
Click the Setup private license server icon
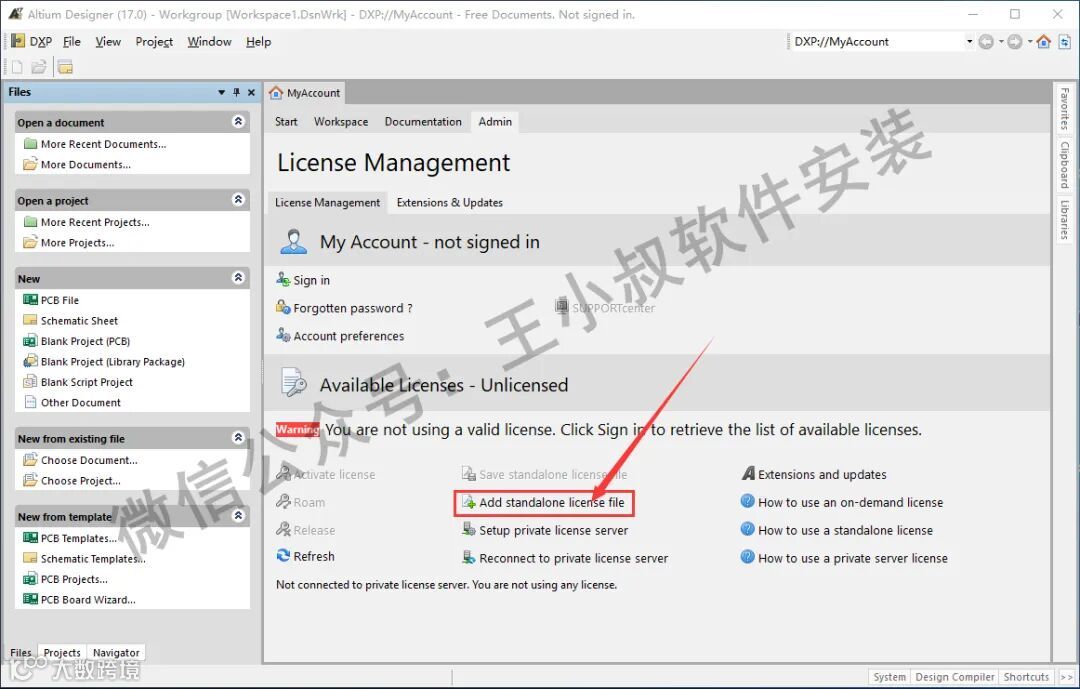tap(469, 530)
